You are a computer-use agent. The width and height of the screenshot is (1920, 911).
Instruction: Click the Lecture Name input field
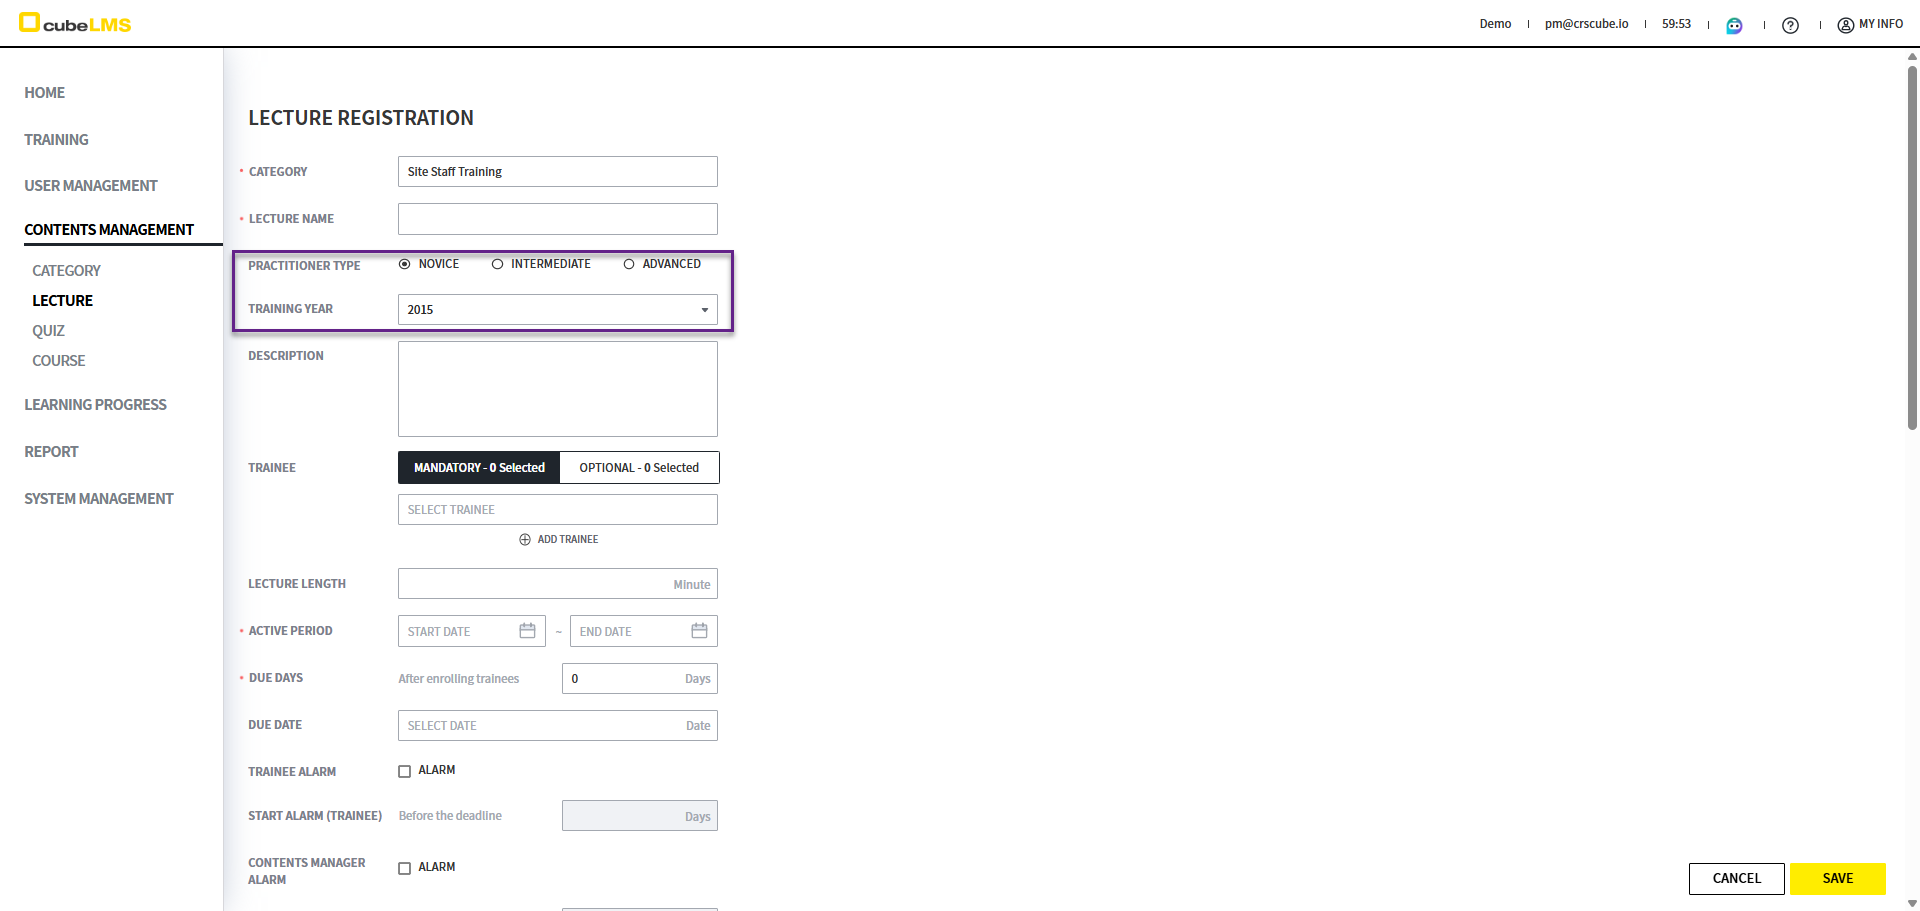pyautogui.click(x=557, y=219)
